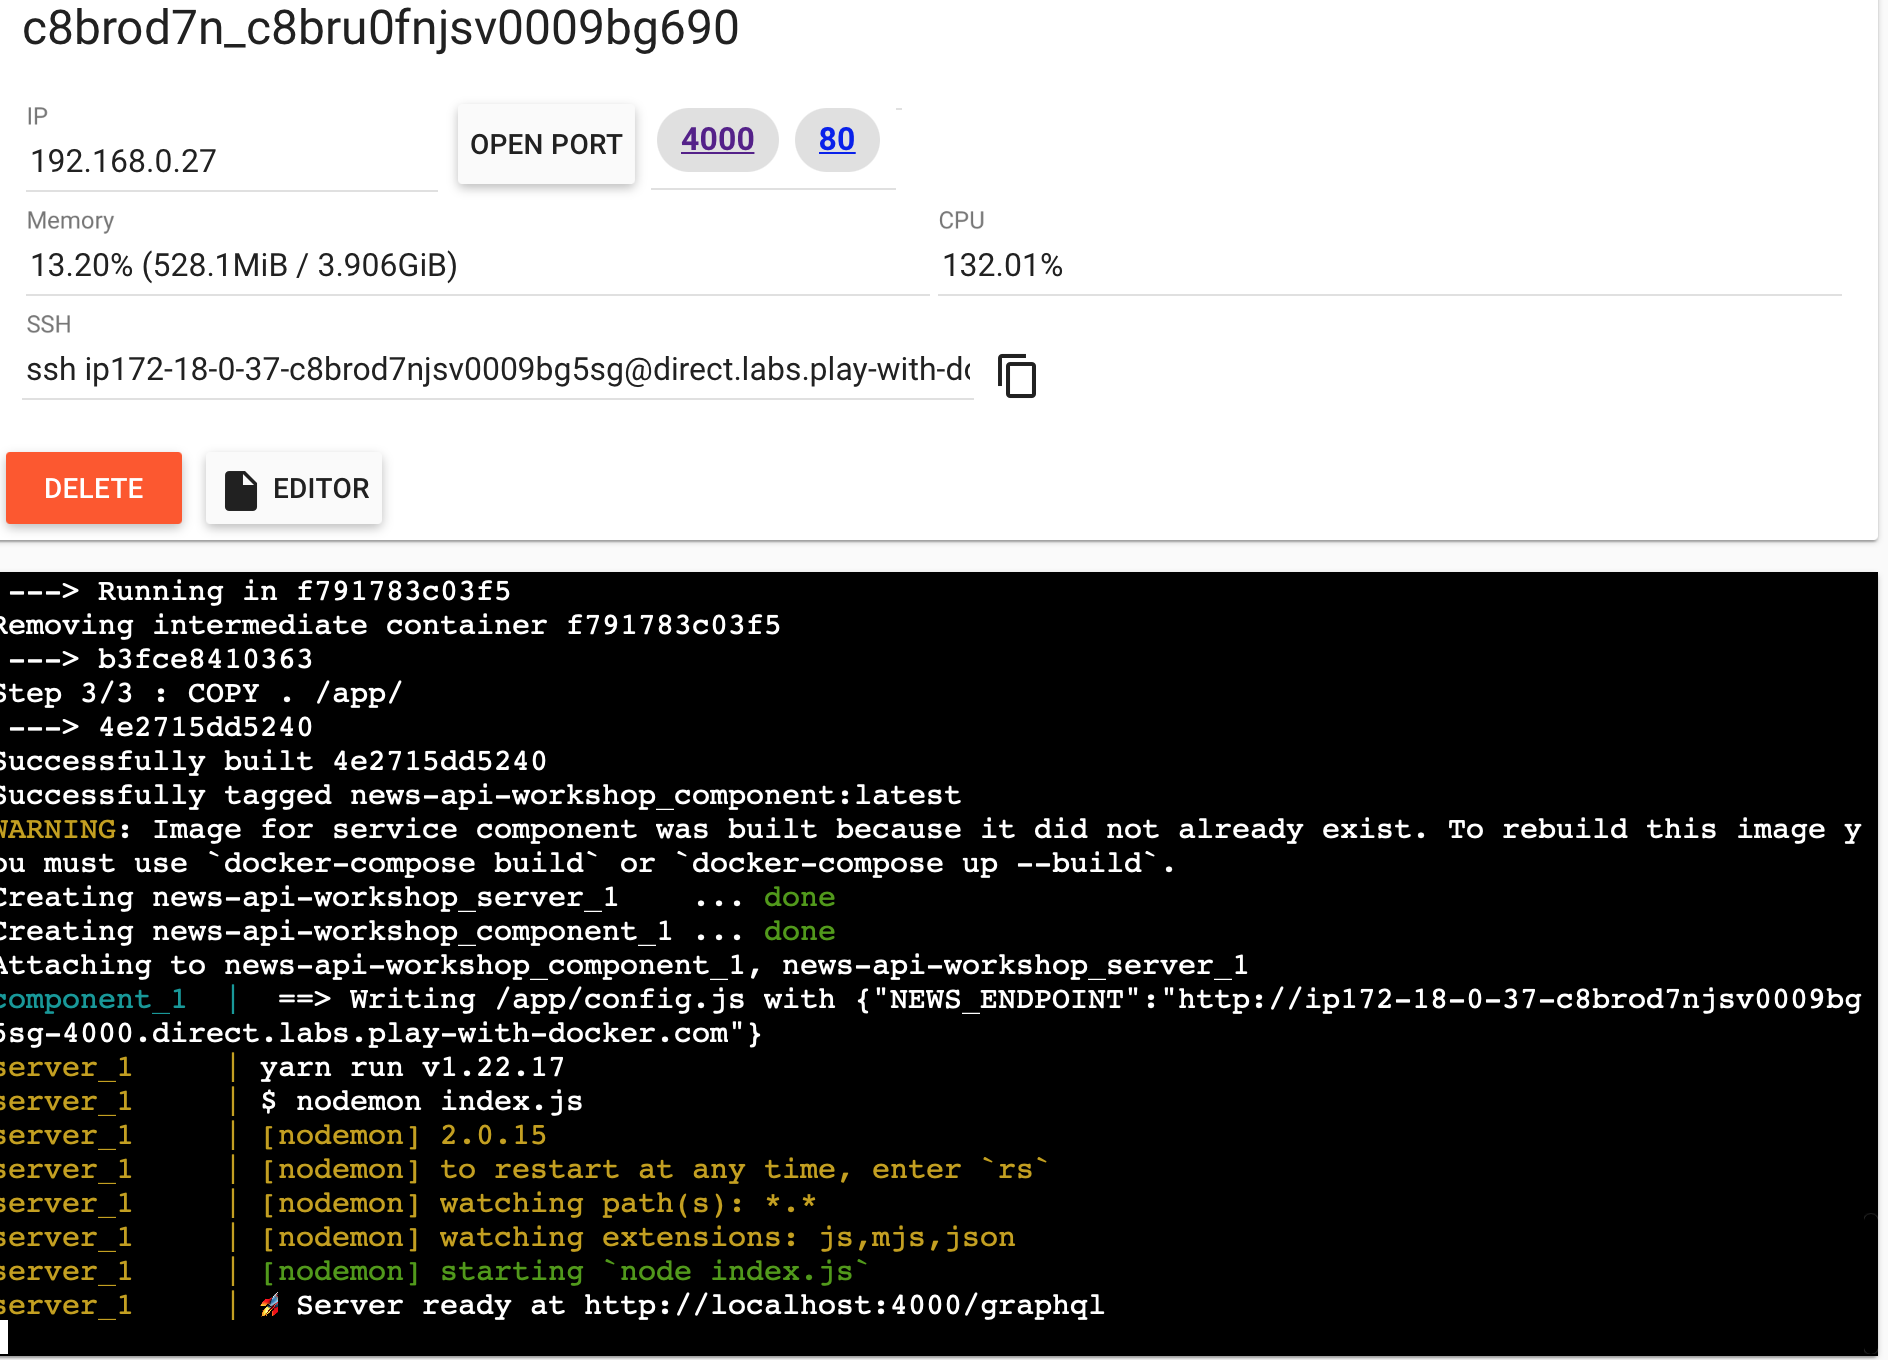1888x1360 pixels.
Task: Click the instance title c8brod7n_c8bru0fnjsv0009bg690
Action: [381, 28]
